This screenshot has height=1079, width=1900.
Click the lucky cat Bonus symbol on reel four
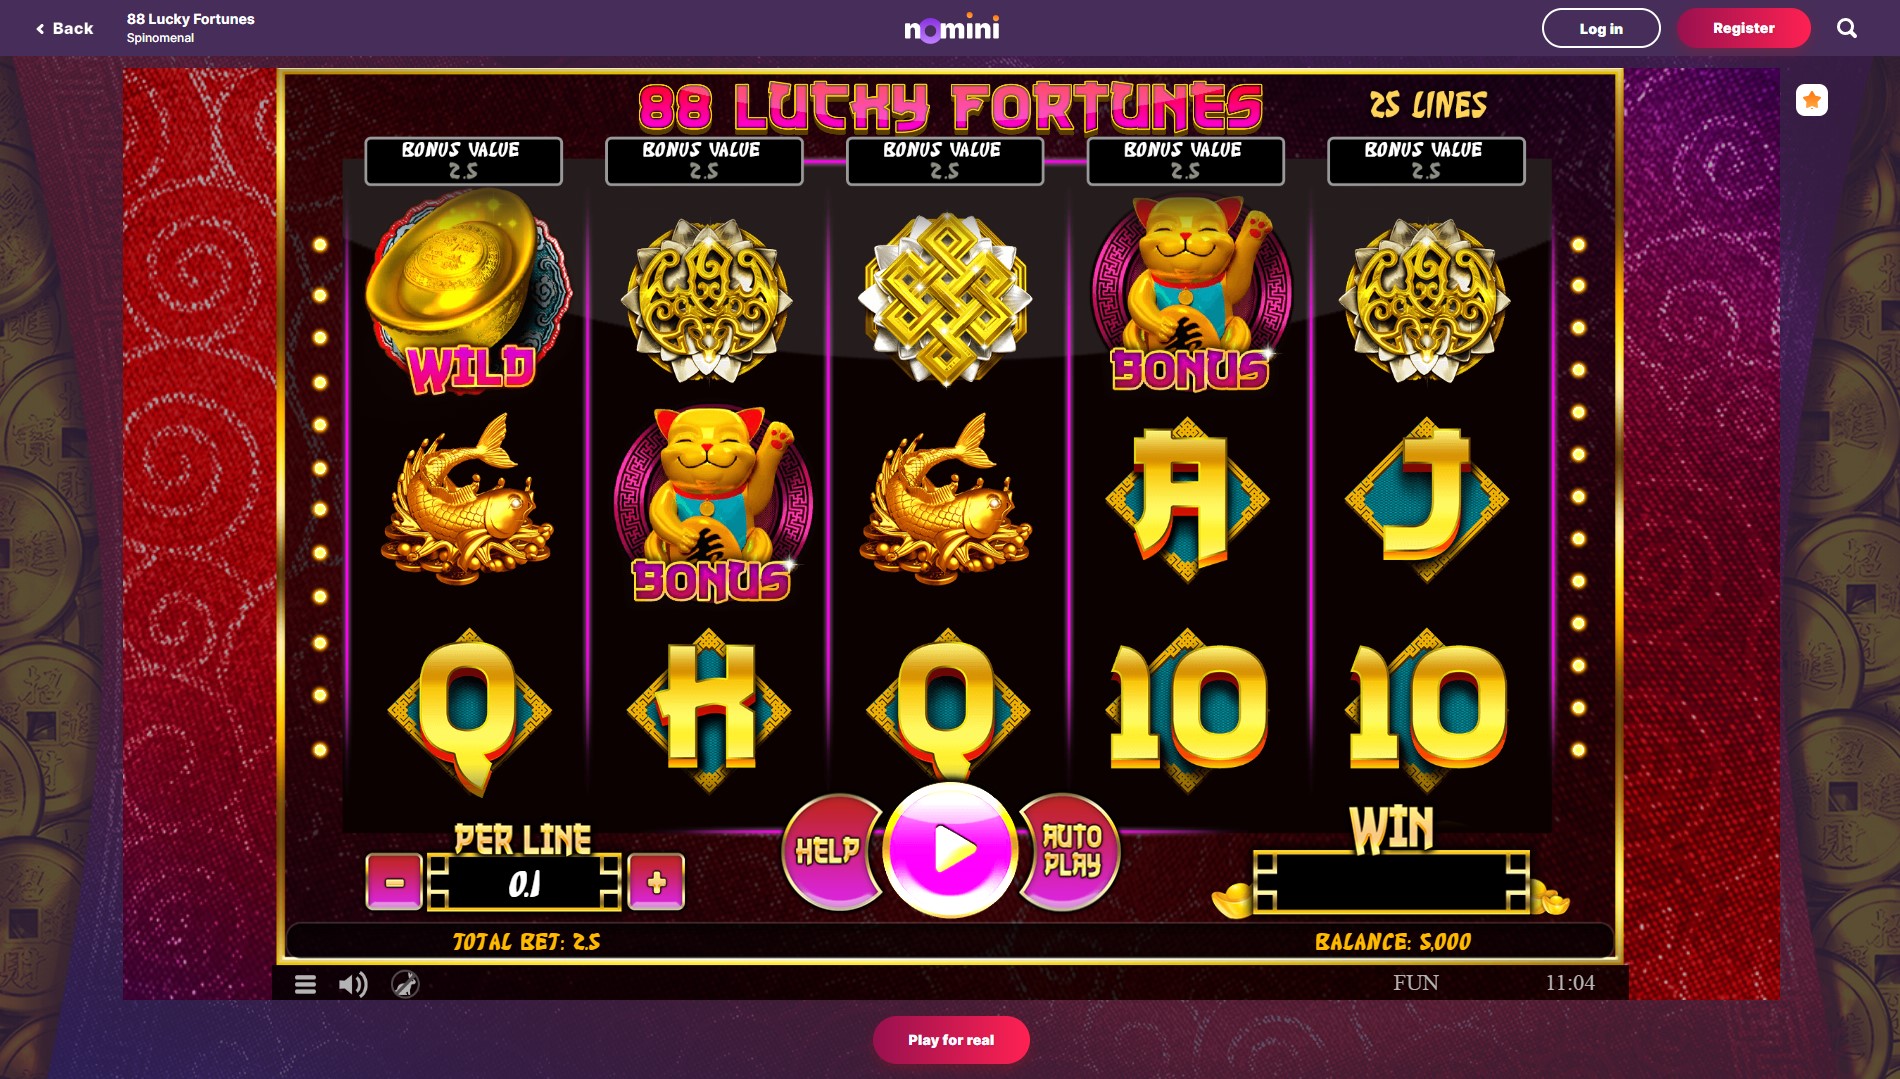coord(1189,292)
